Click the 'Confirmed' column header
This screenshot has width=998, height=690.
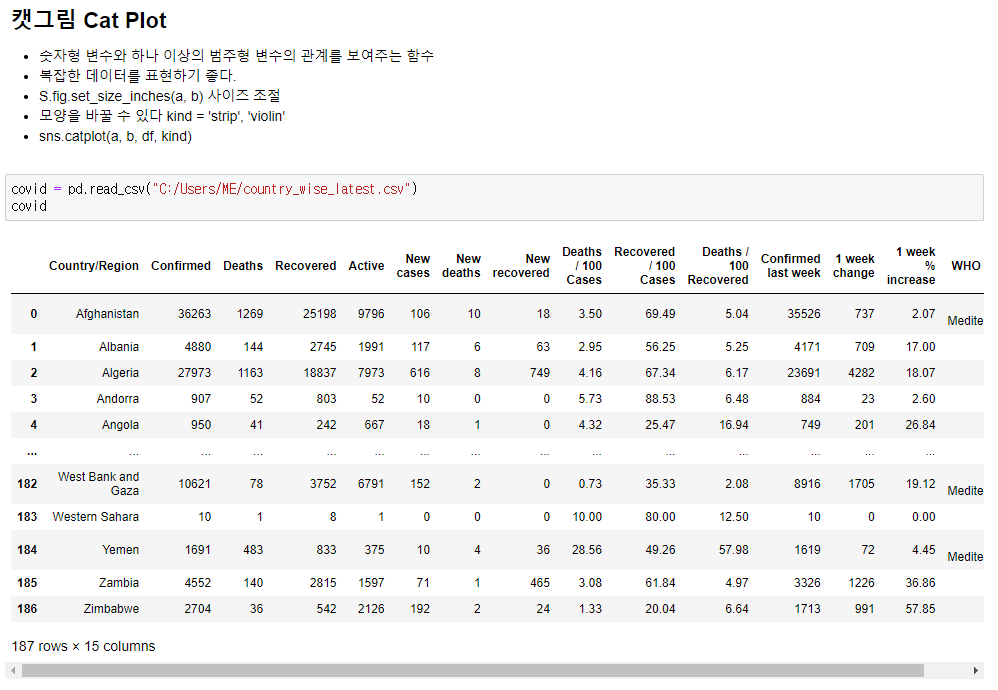coord(181,265)
